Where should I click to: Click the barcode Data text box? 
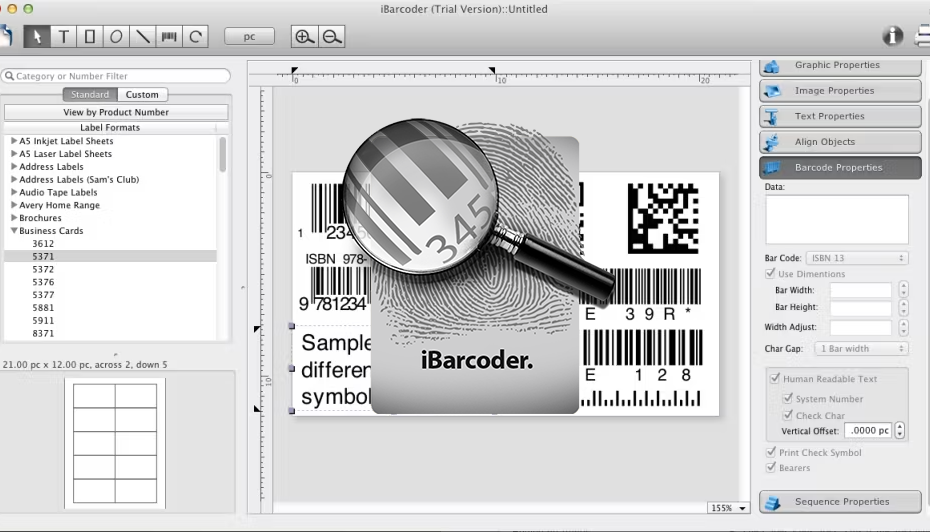(836, 219)
